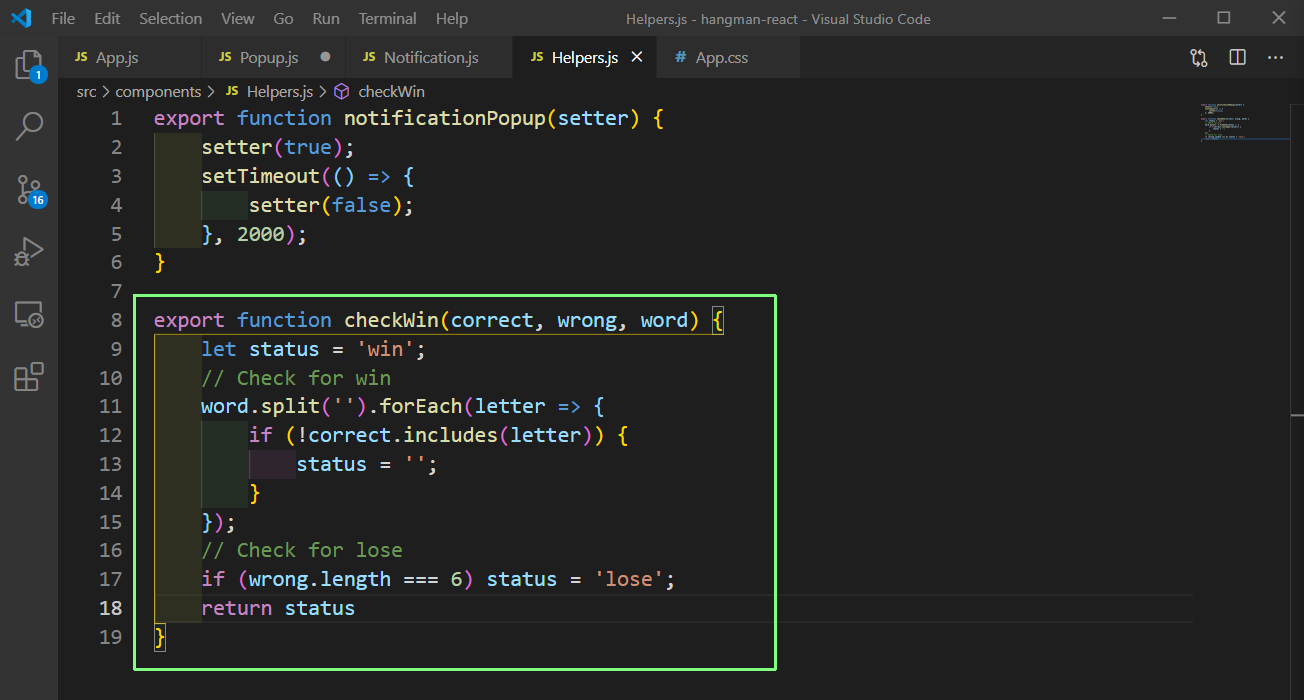Click the components breadcrumb

tap(158, 91)
